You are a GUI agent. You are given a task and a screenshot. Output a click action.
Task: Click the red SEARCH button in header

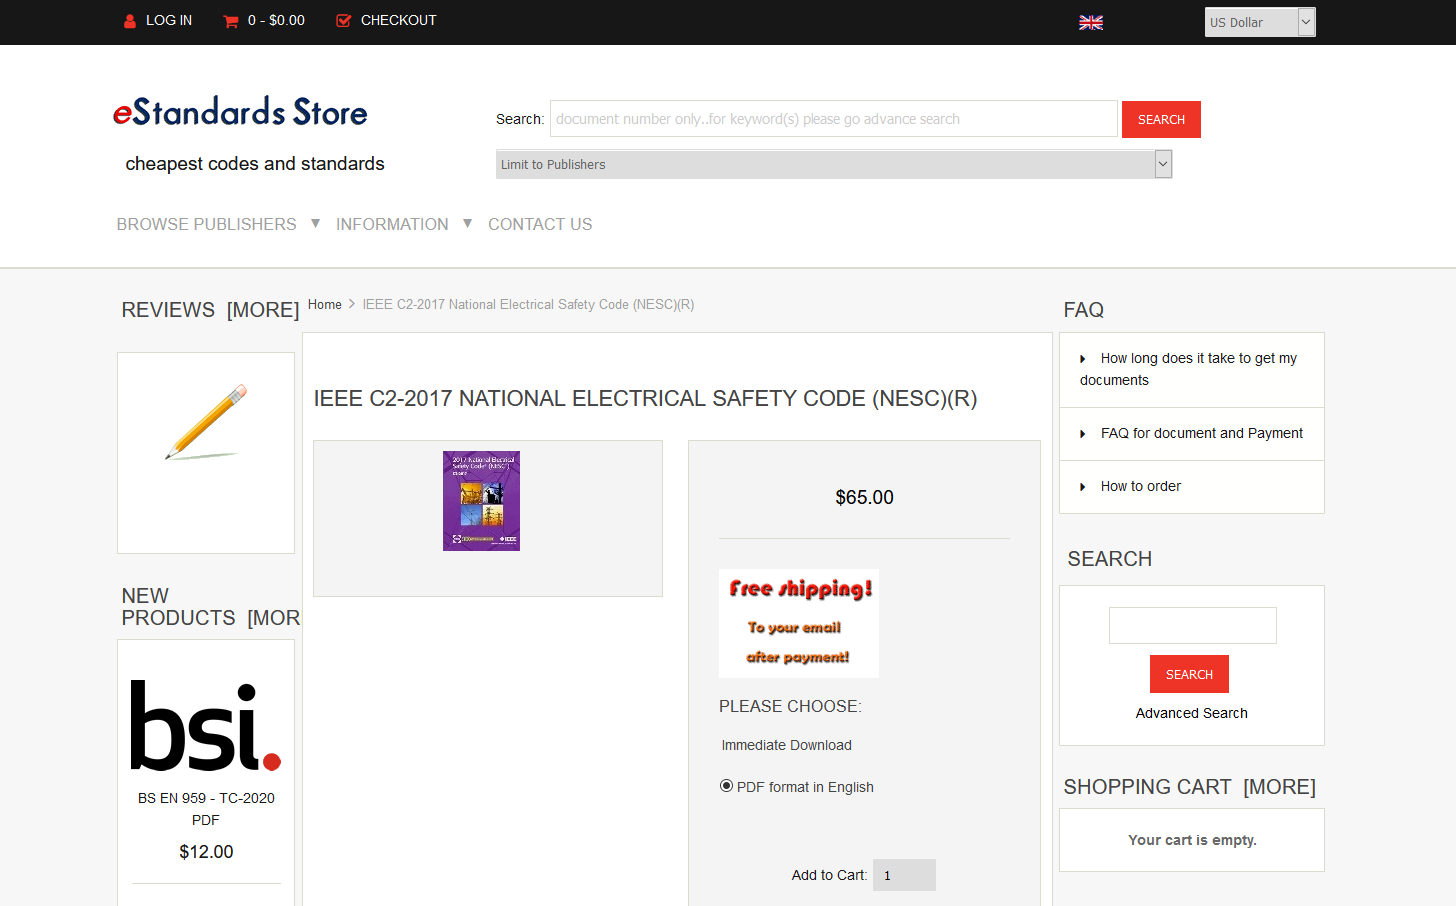[1161, 119]
